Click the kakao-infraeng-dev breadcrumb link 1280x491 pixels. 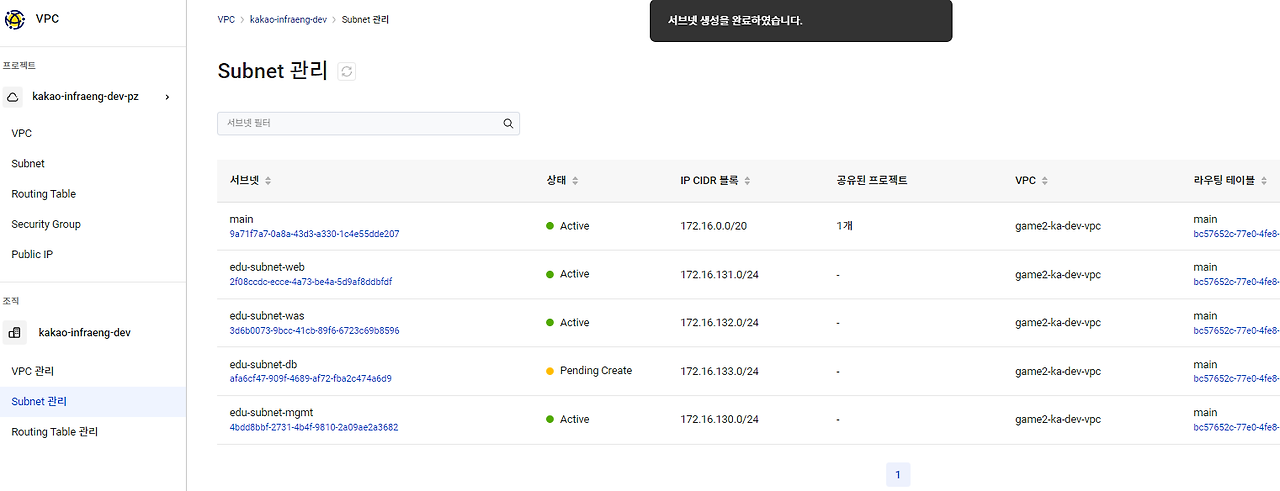[x=287, y=20]
